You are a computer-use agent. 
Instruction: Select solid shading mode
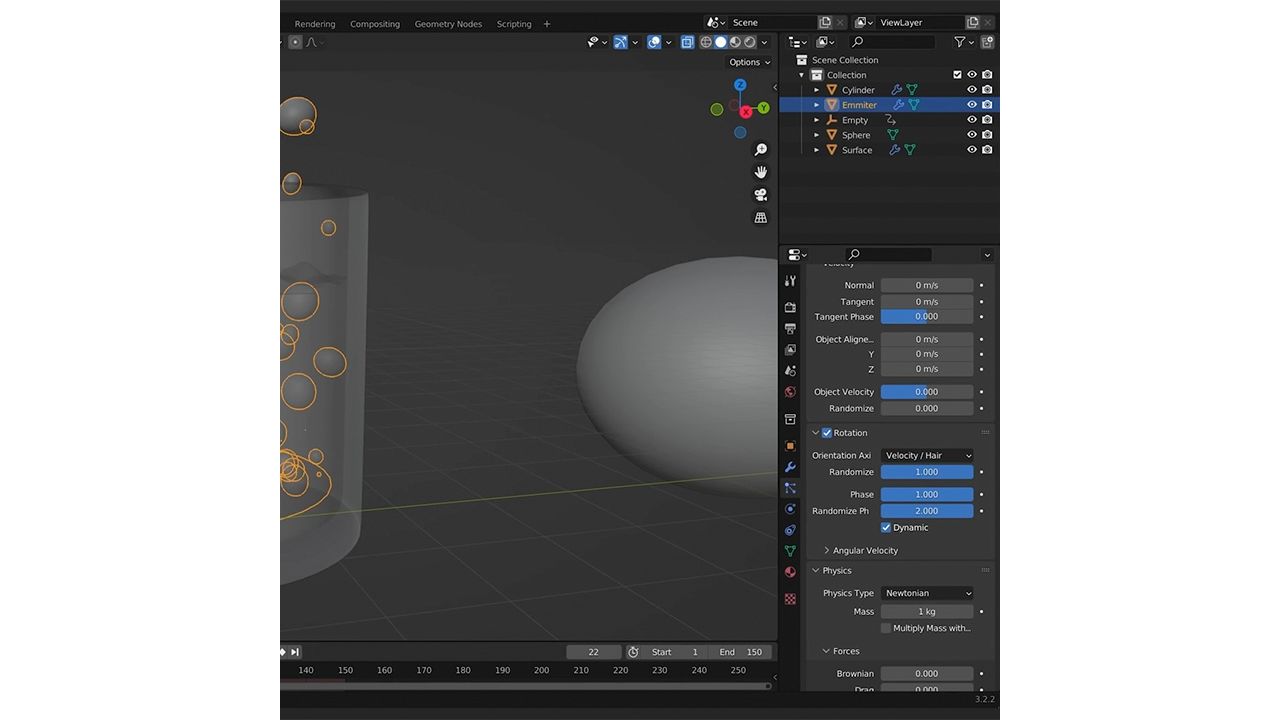tap(720, 42)
